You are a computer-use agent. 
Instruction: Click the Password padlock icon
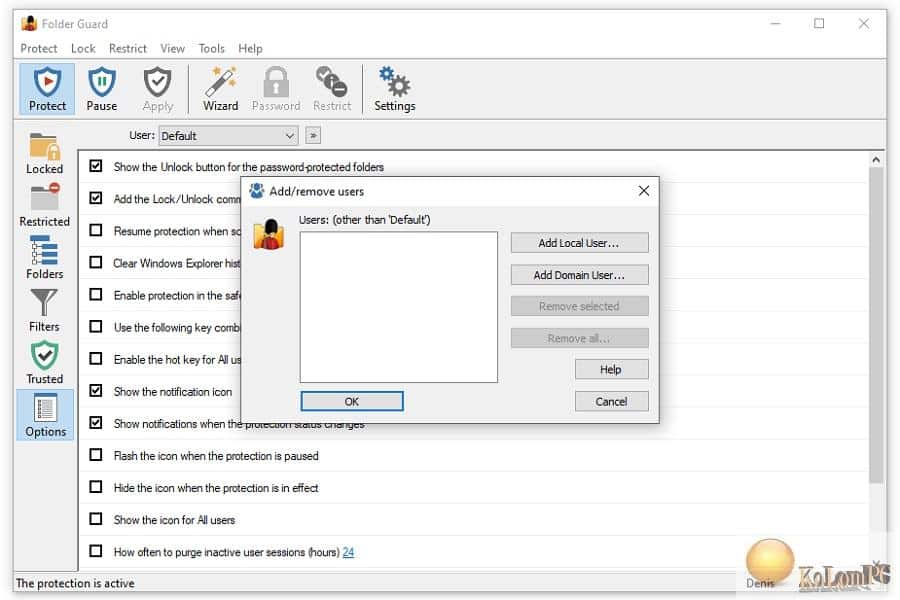click(x=276, y=82)
